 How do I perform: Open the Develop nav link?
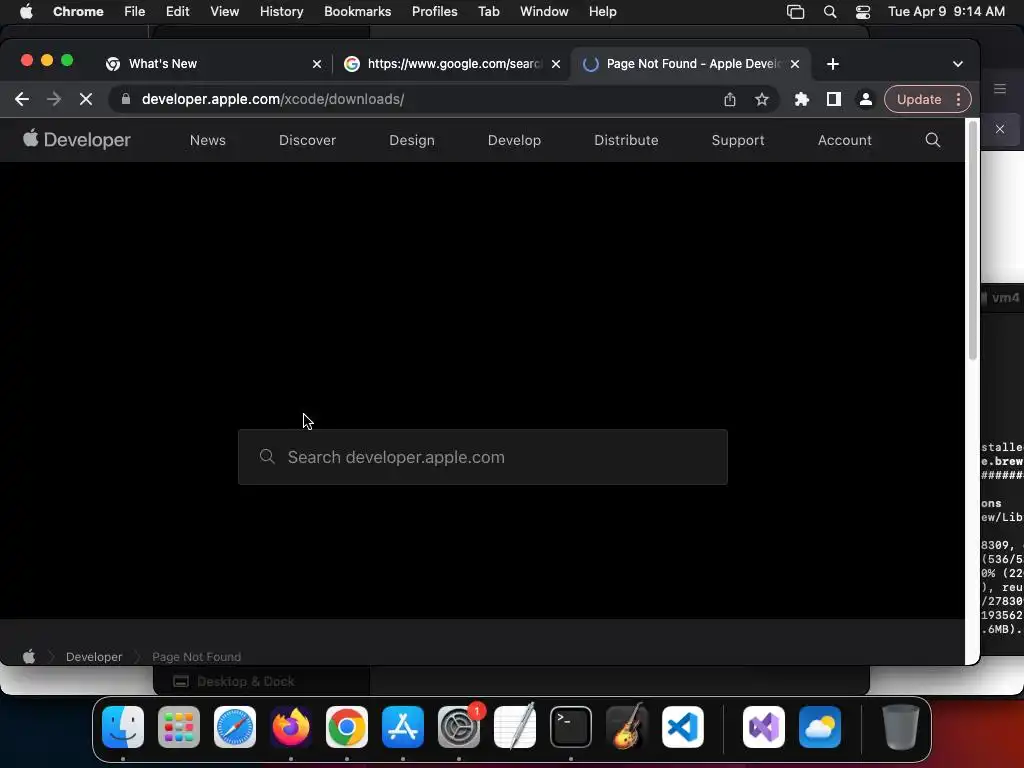coord(514,140)
